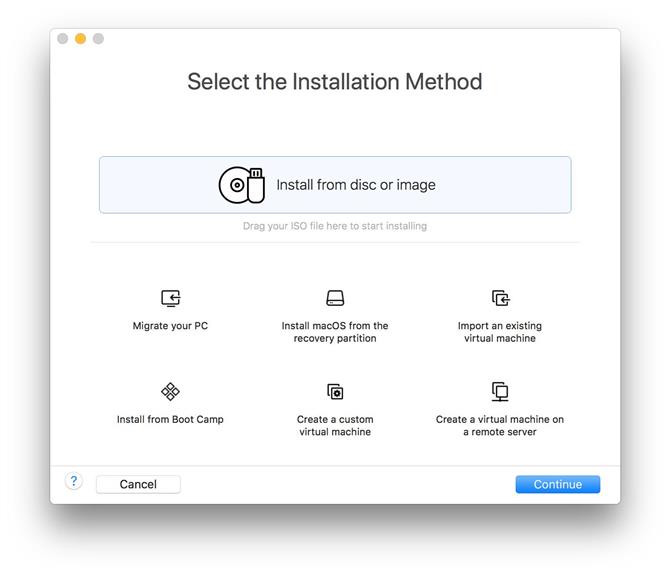Select the Import existing virtual machine icon
Viewport: 670px width, 575px height.
(x=500, y=298)
